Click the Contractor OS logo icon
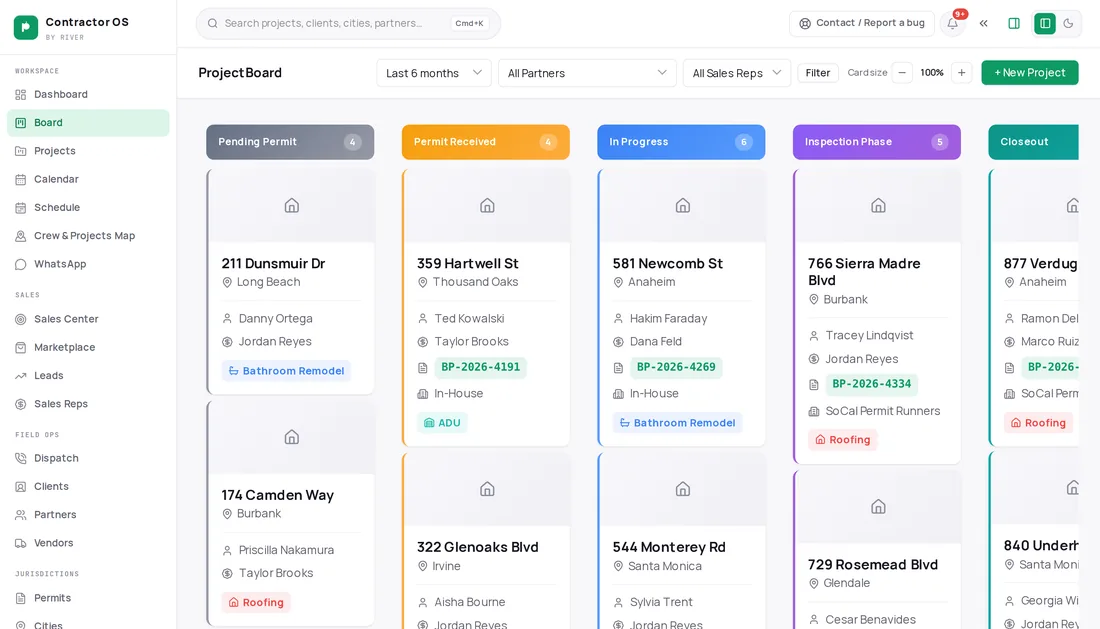The width and height of the screenshot is (1100, 629). tap(26, 27)
